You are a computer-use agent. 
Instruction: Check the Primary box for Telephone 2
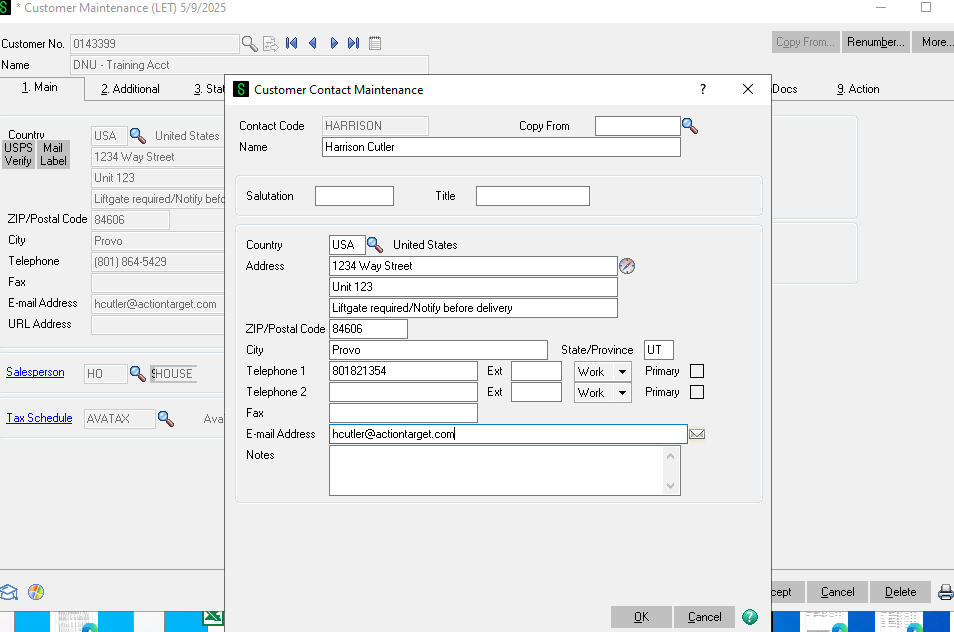[x=697, y=392]
